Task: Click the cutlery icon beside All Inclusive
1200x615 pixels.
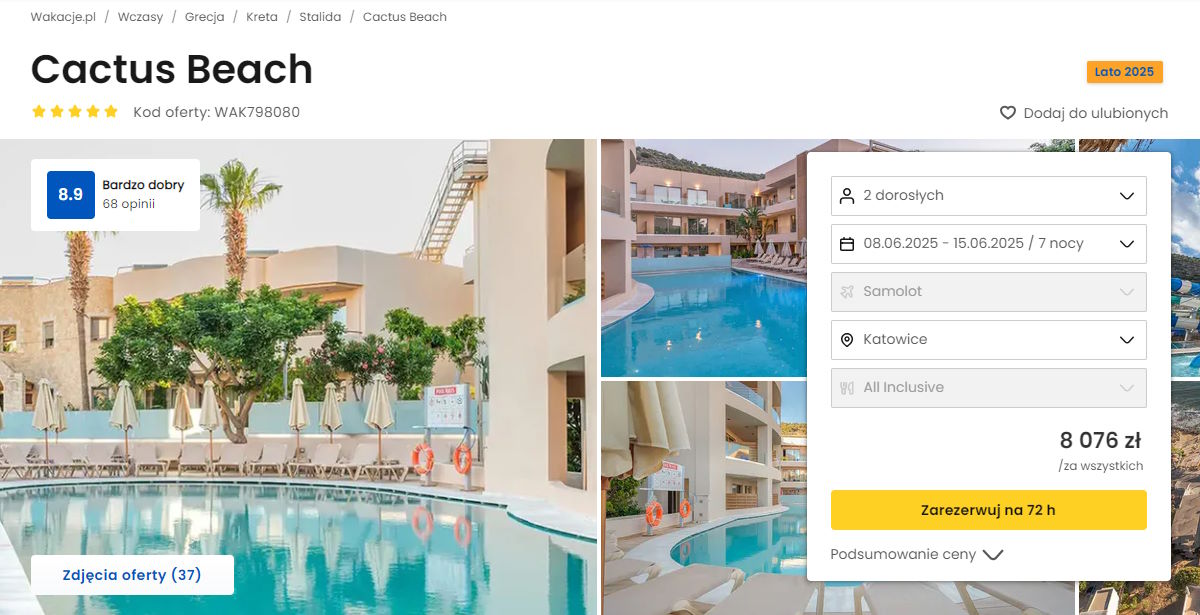Action: [x=847, y=388]
